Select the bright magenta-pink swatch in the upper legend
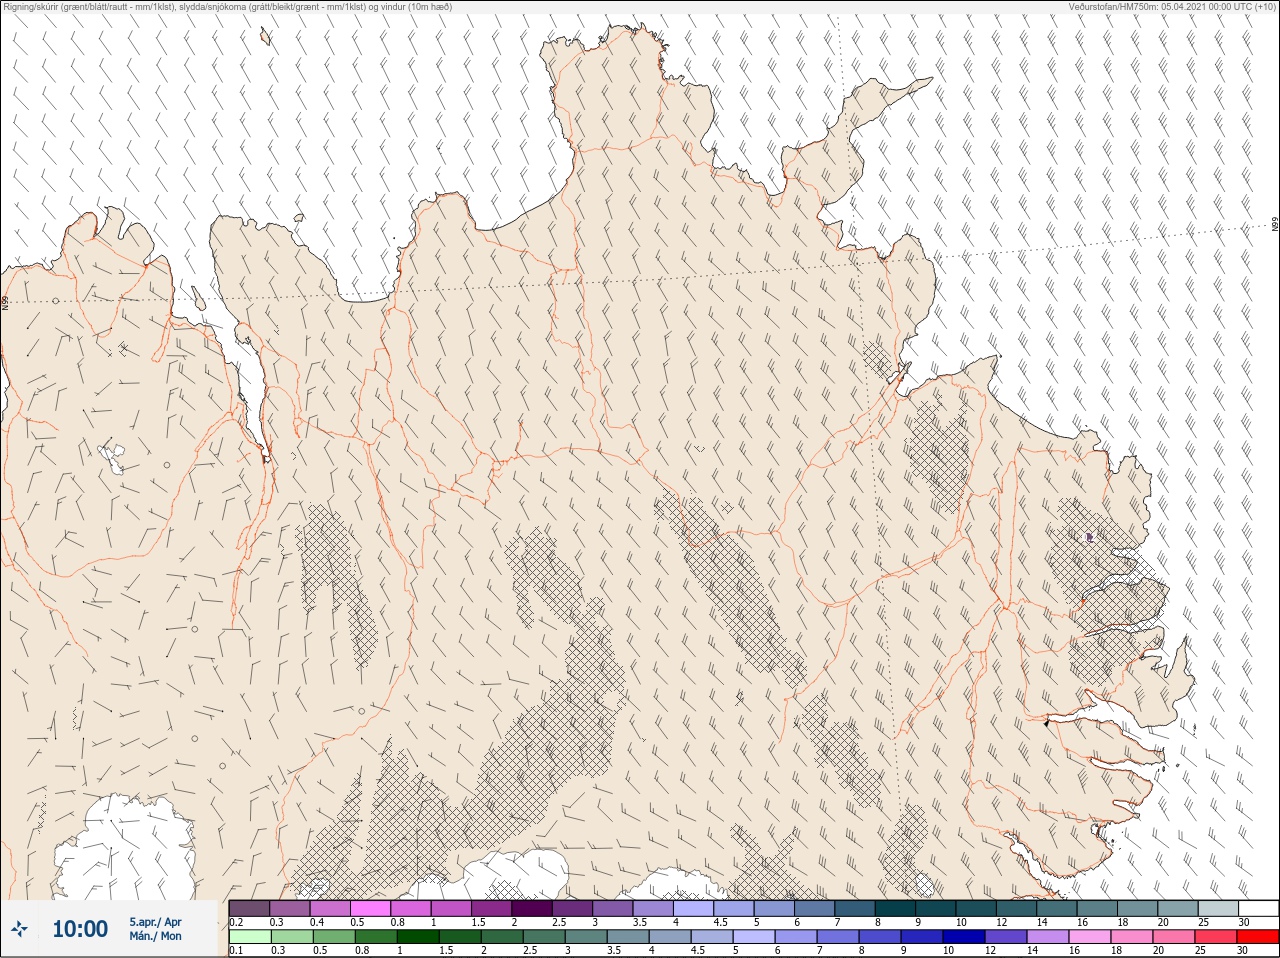The width and height of the screenshot is (1280, 958). point(370,908)
